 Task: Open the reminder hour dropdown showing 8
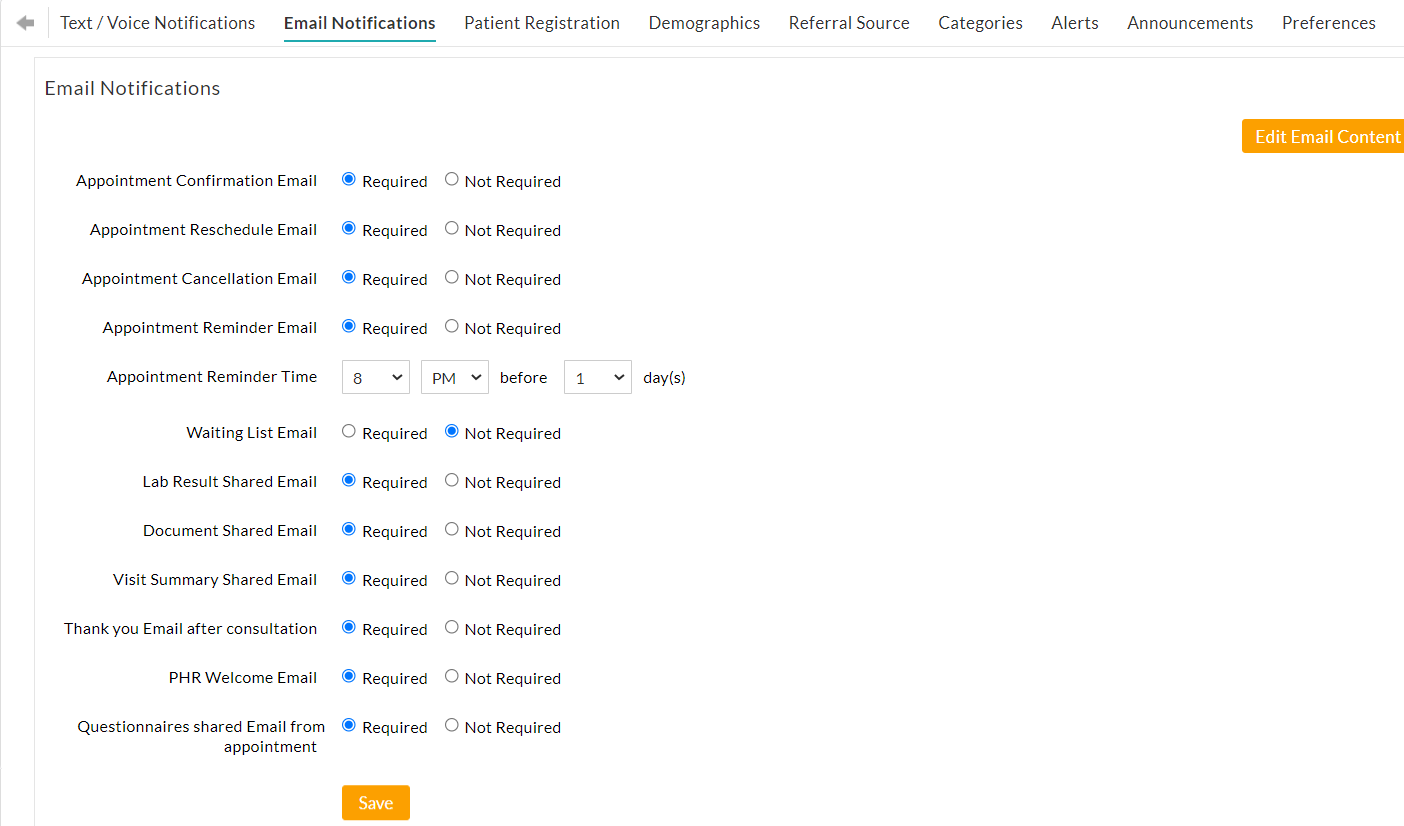pyautogui.click(x=375, y=377)
